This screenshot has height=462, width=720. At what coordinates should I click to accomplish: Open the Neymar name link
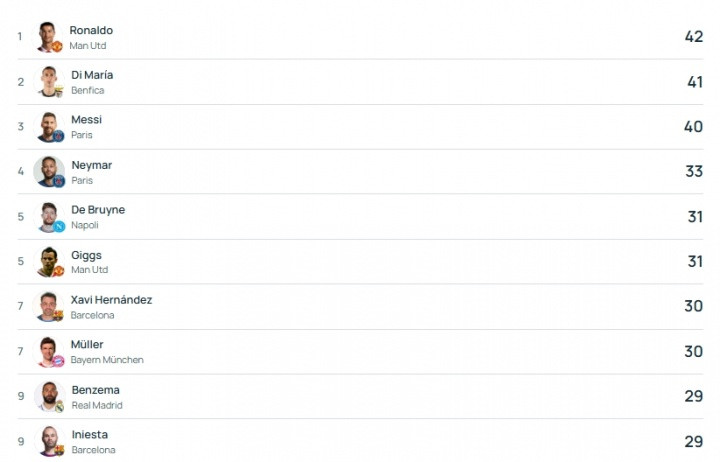pos(91,165)
